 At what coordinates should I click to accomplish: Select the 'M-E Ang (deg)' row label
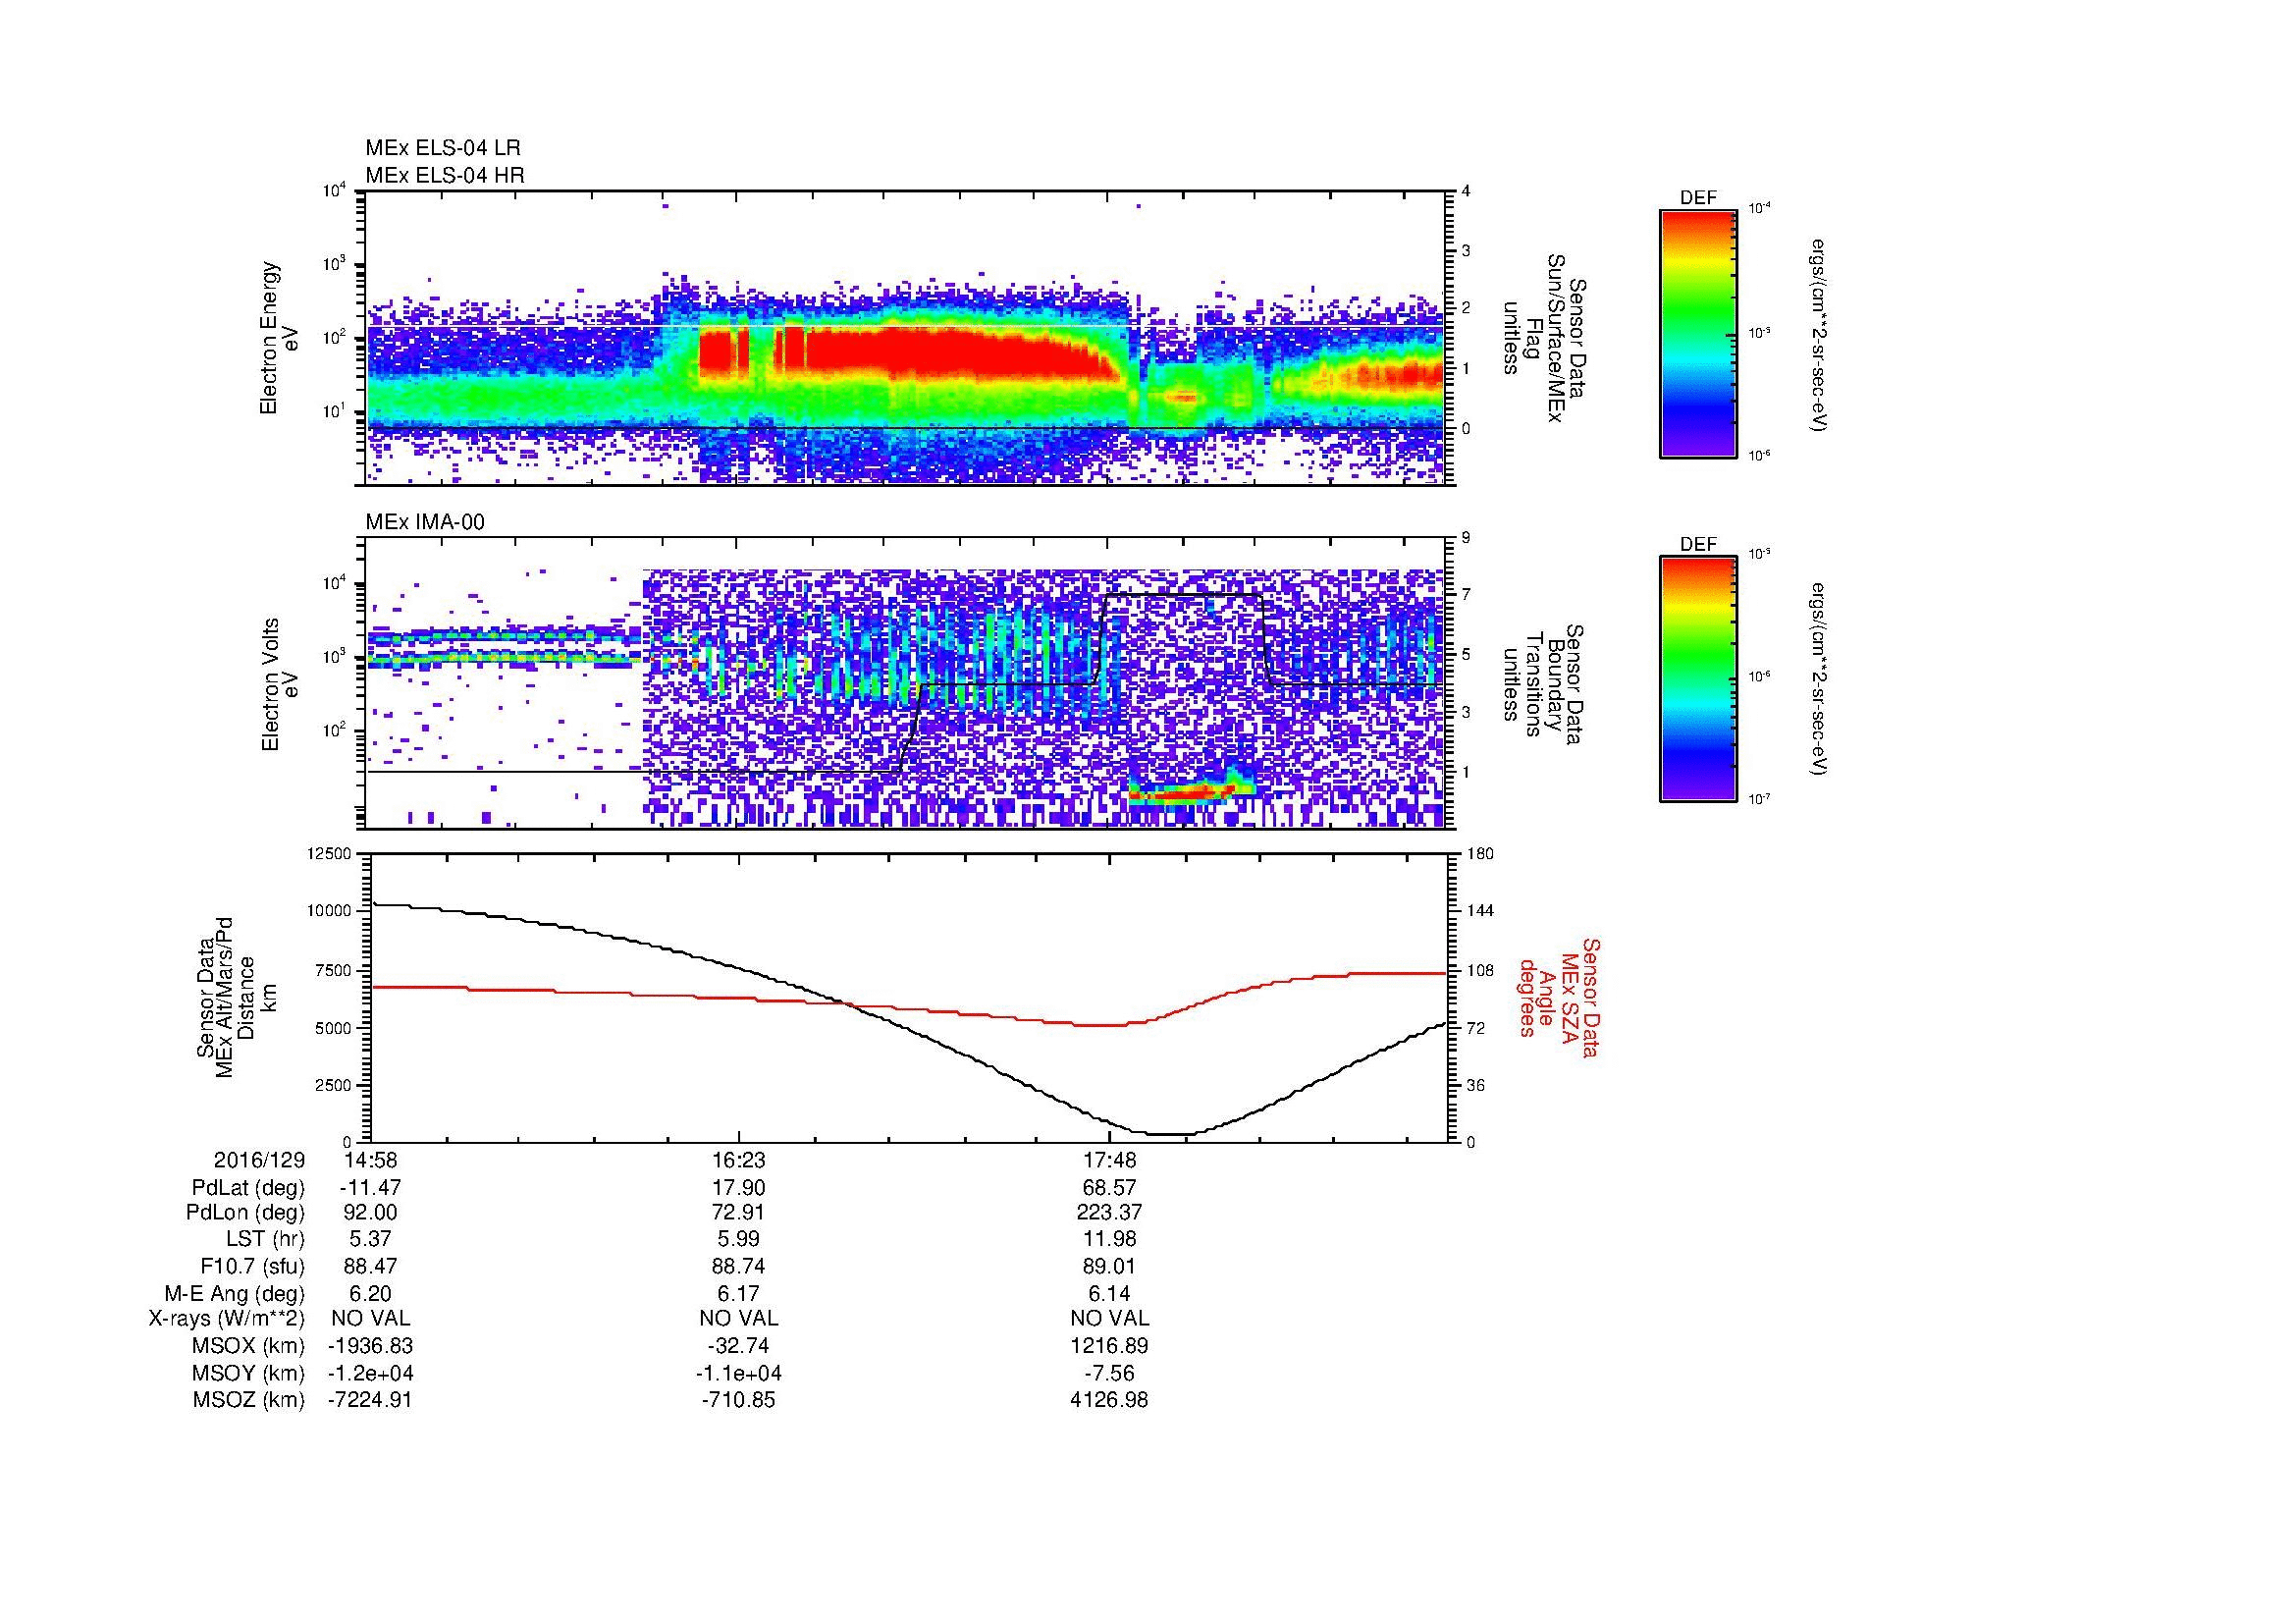click(234, 1293)
